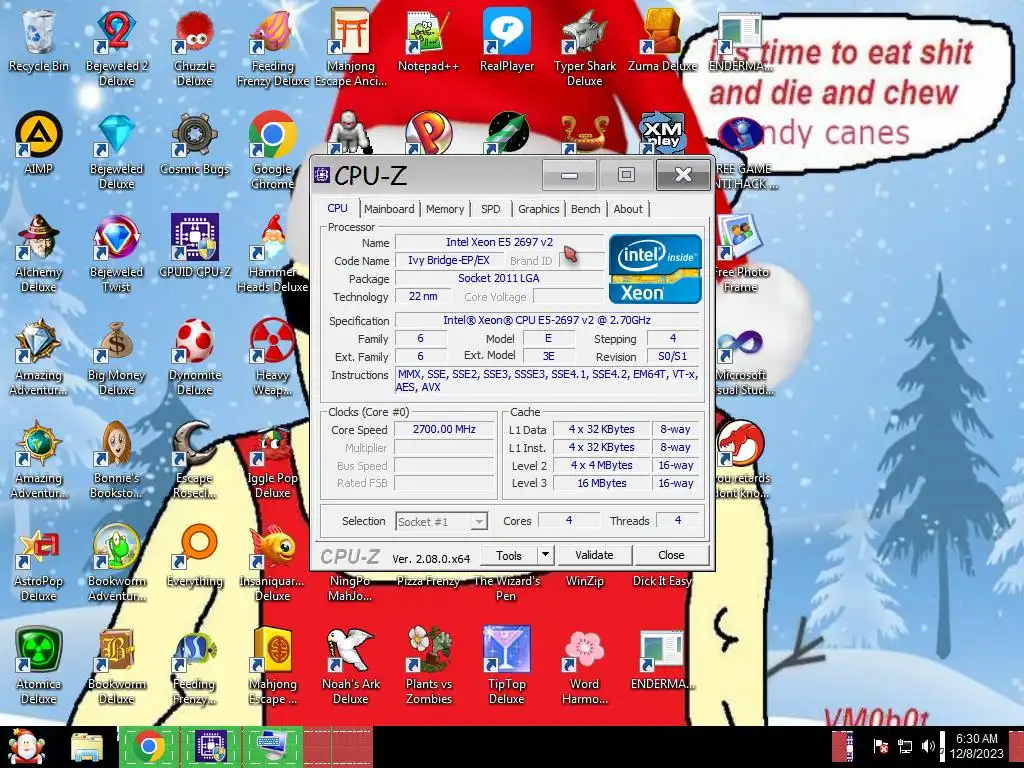Switch to Chrome in the taskbar
The image size is (1024, 768).
[x=150, y=746]
